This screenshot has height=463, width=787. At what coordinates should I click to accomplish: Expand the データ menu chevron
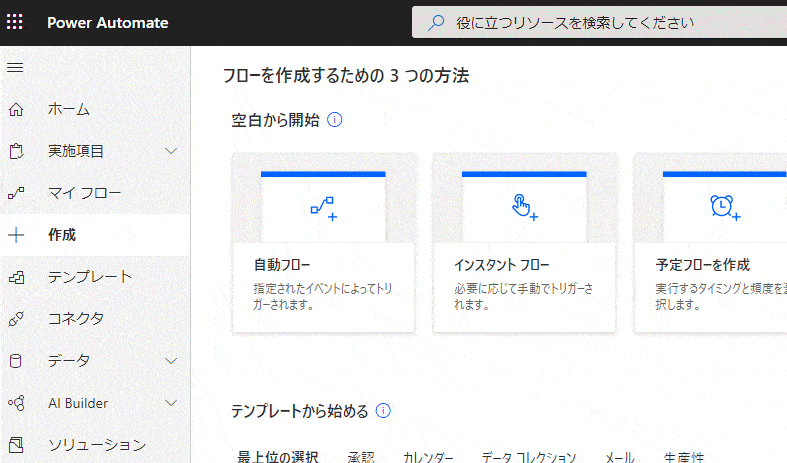click(x=171, y=361)
